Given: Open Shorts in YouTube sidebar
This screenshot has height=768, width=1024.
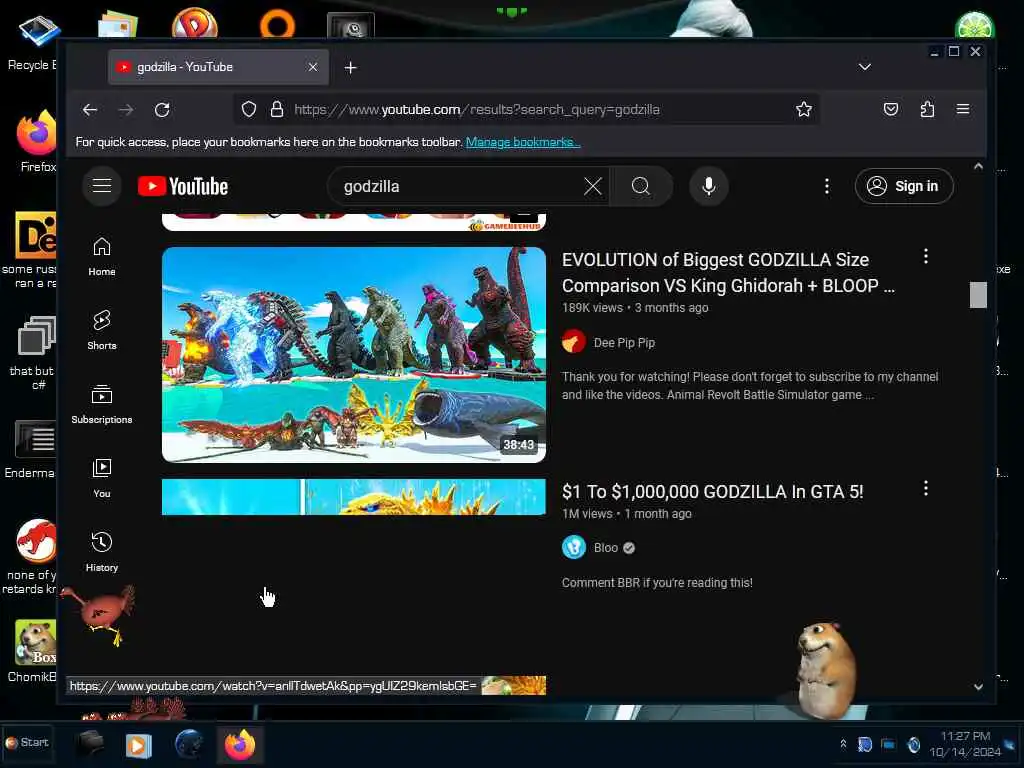Looking at the screenshot, I should click(x=102, y=330).
